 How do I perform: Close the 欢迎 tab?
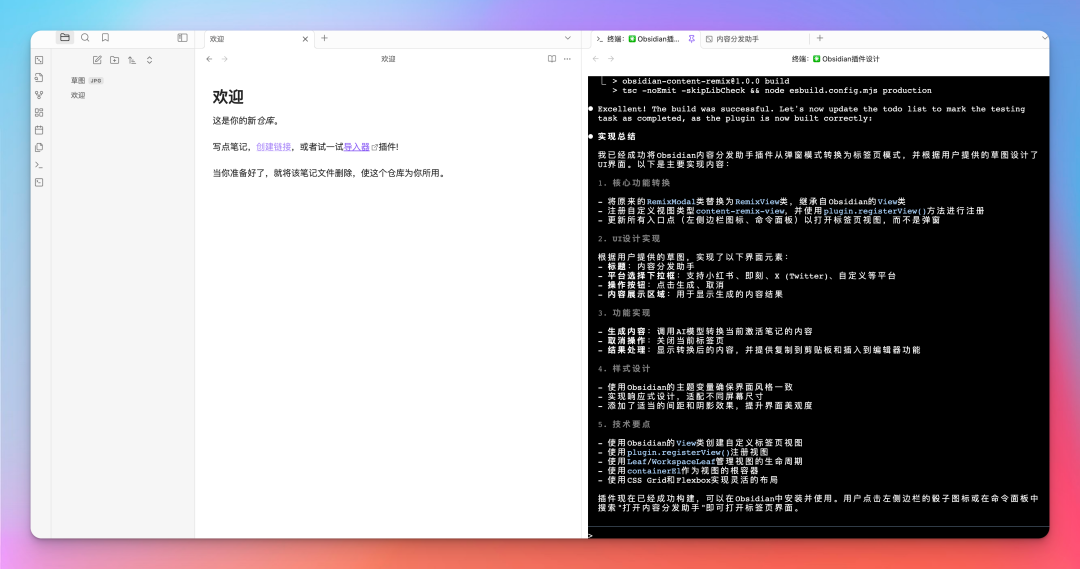(305, 39)
